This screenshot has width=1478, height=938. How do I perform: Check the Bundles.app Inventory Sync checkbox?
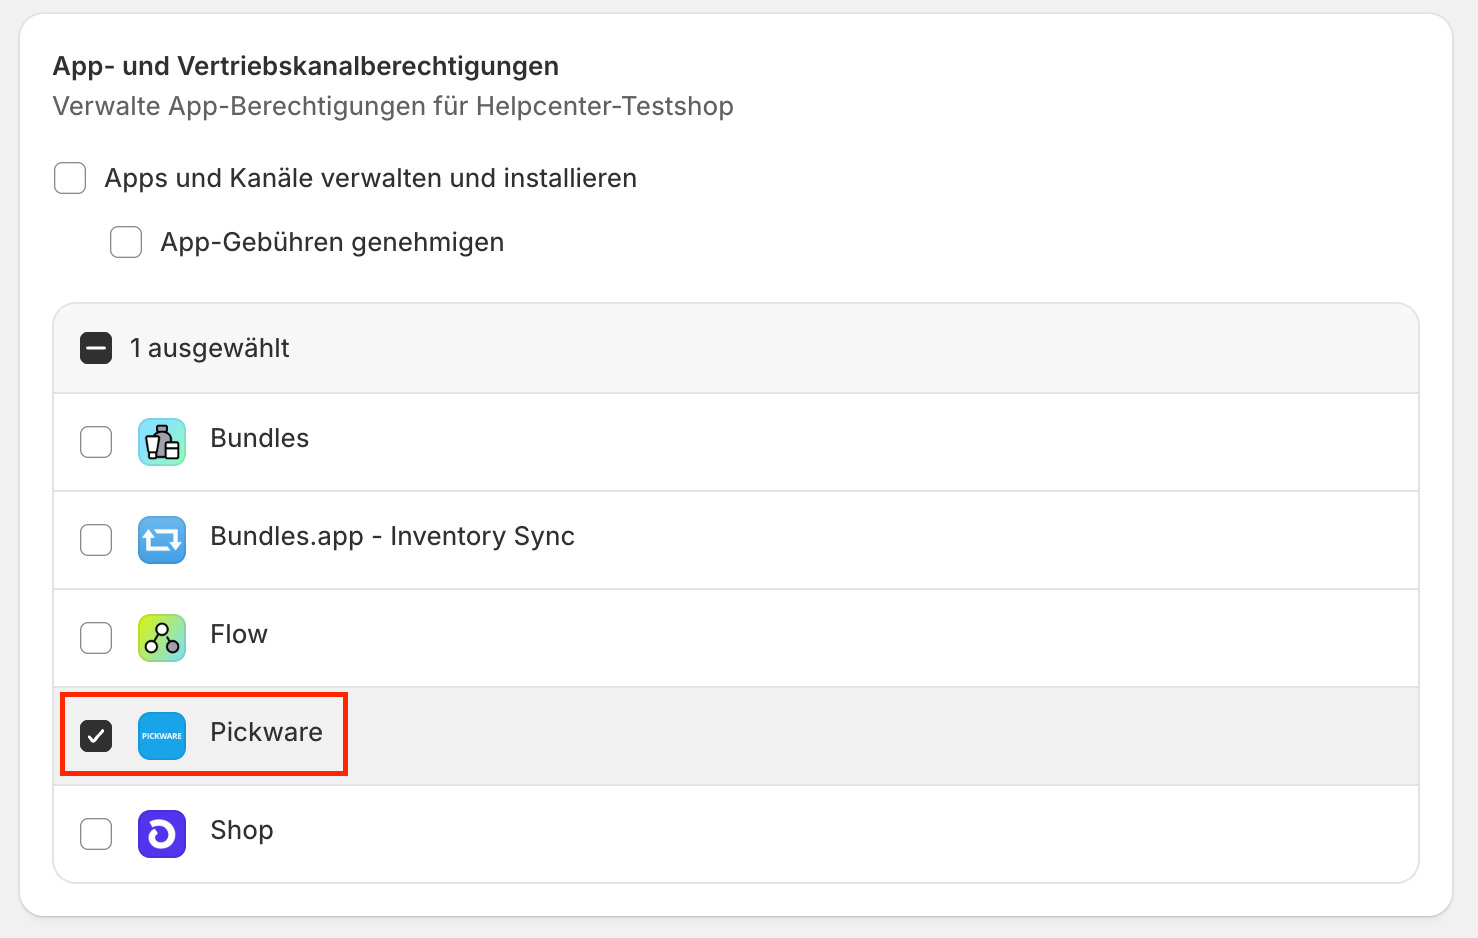pos(96,540)
